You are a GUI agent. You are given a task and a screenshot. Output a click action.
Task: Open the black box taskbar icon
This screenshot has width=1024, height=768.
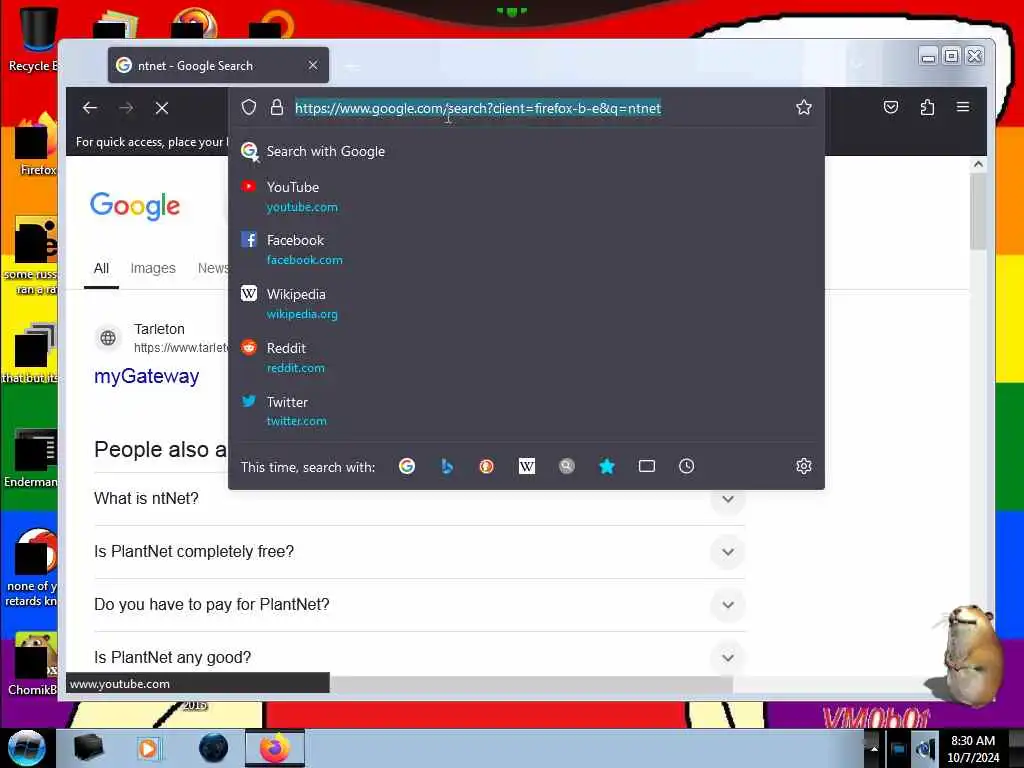(88, 748)
